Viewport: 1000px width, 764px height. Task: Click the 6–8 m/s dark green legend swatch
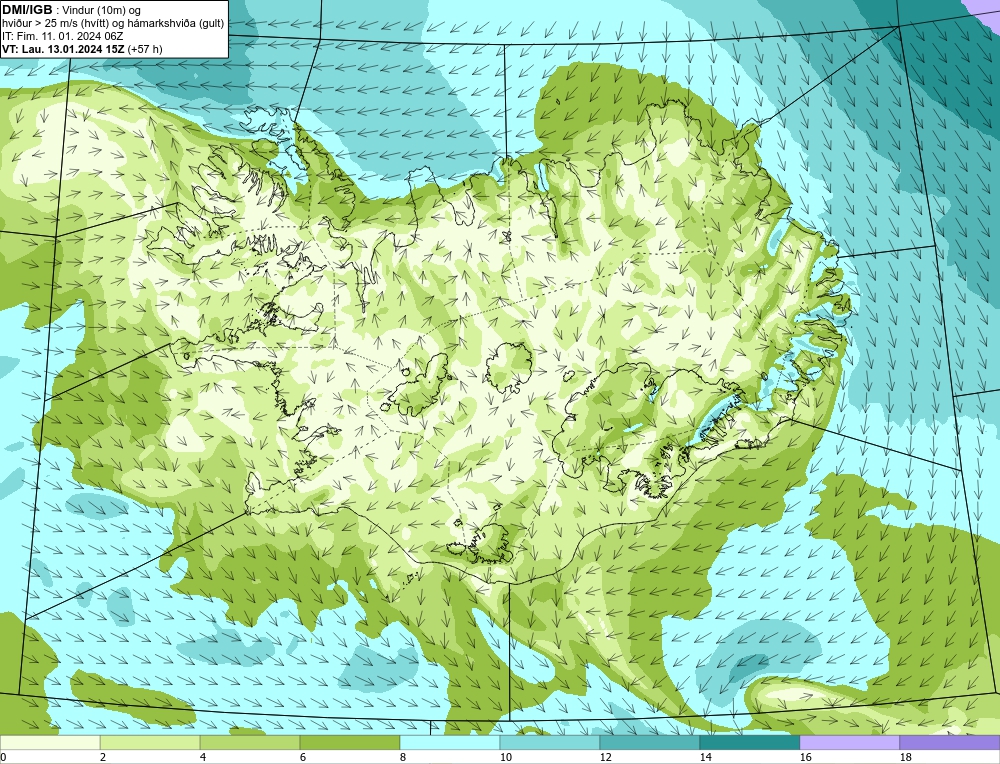(x=350, y=742)
